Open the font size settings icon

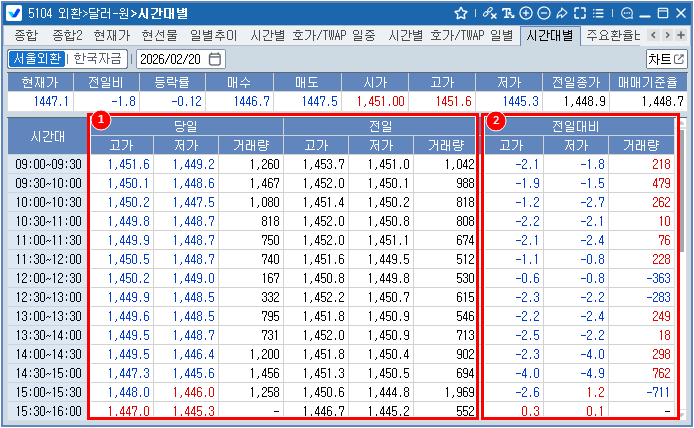point(508,14)
